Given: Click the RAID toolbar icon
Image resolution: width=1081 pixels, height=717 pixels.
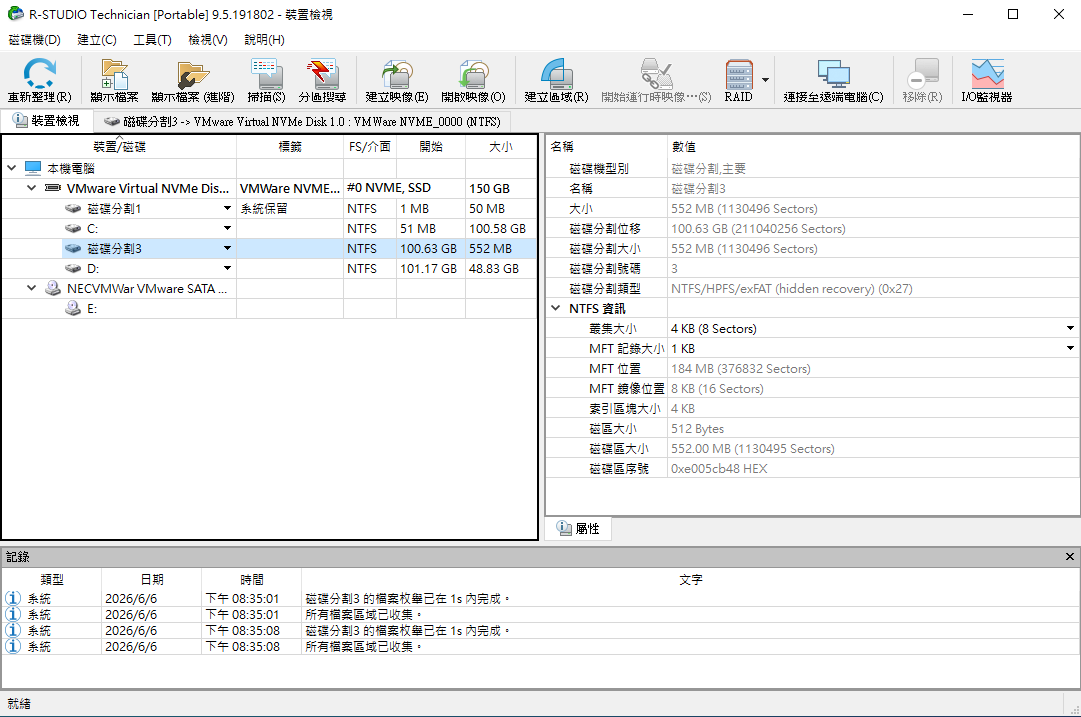Looking at the screenshot, I should click(738, 74).
